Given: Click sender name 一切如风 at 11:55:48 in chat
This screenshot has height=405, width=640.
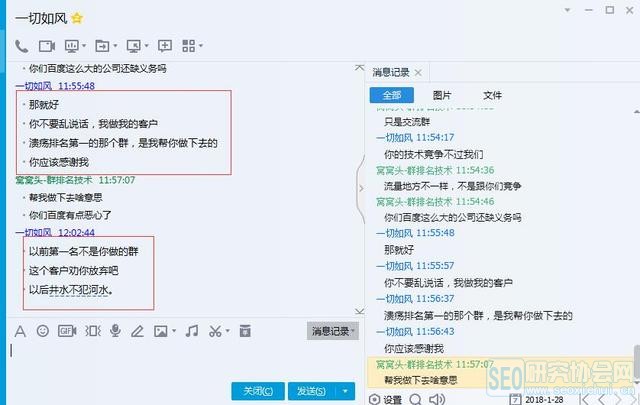Looking at the screenshot, I should [x=34, y=86].
